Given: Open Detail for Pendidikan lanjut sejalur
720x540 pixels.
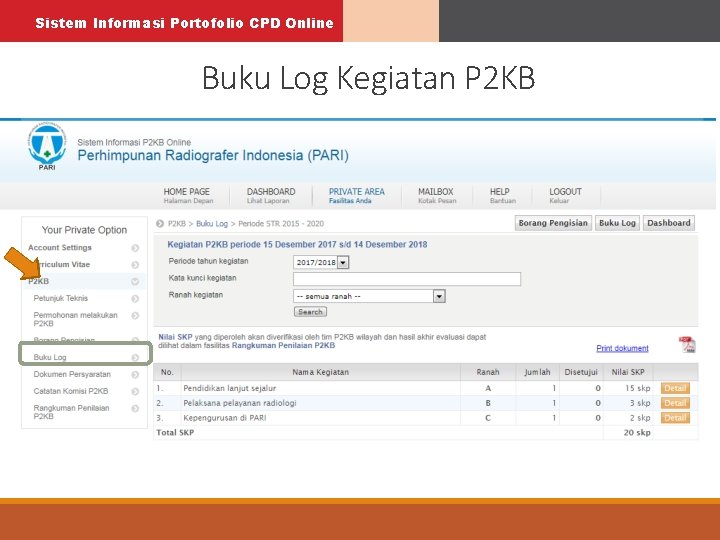Looking at the screenshot, I should point(675,388).
